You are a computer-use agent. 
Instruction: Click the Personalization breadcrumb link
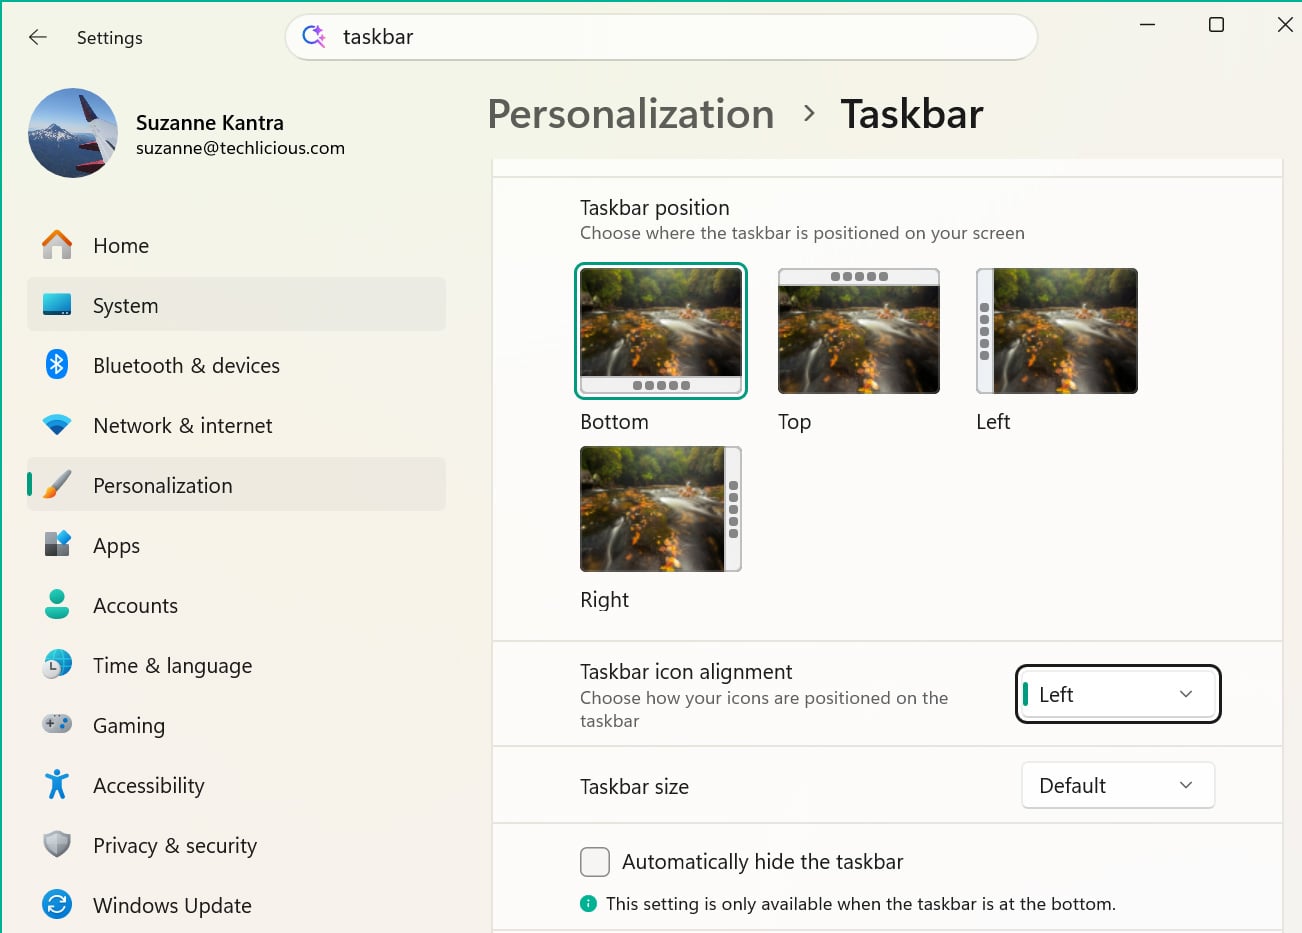coord(631,114)
